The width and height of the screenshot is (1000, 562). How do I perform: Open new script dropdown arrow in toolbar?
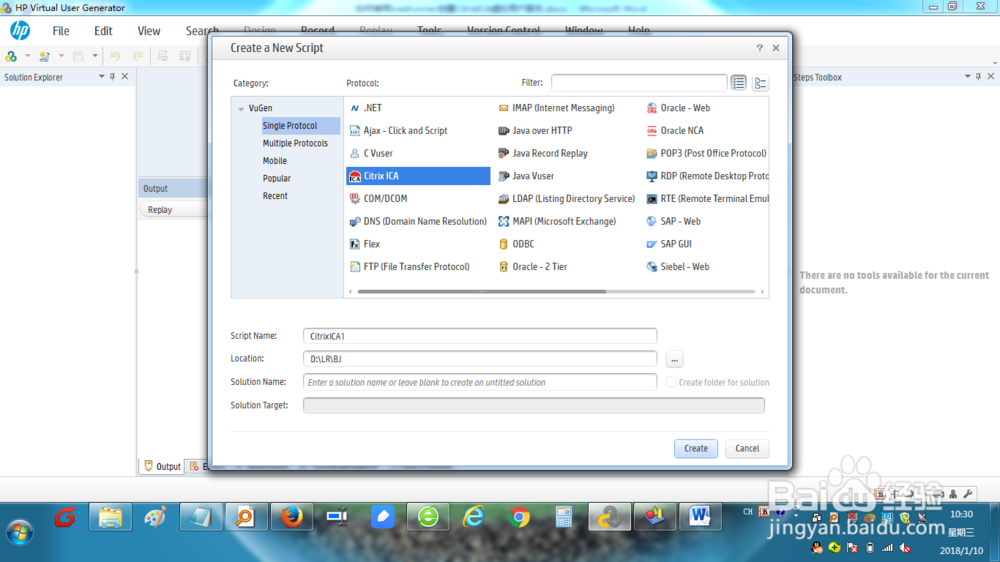coord(27,56)
